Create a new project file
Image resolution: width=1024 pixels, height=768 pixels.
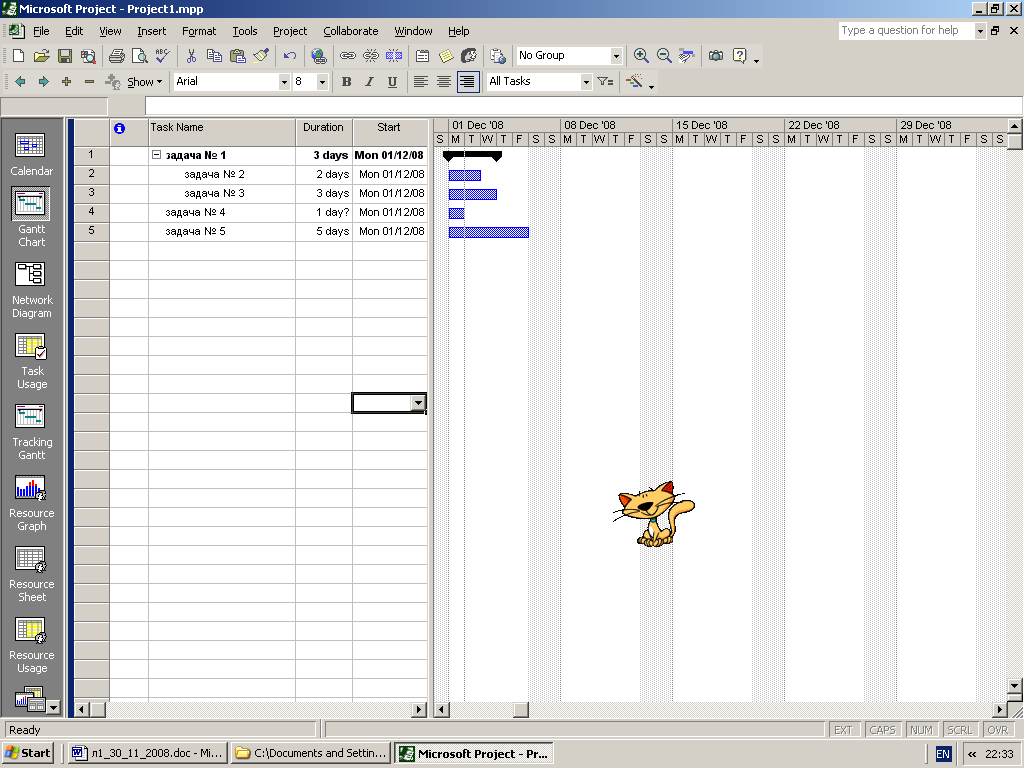pos(19,56)
